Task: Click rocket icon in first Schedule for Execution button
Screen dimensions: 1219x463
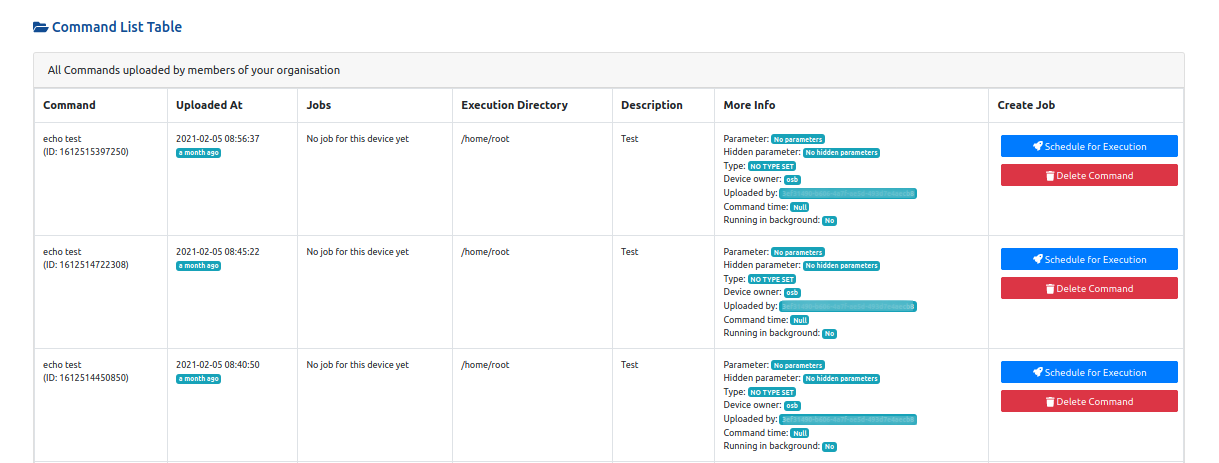Action: pyautogui.click(x=1038, y=147)
